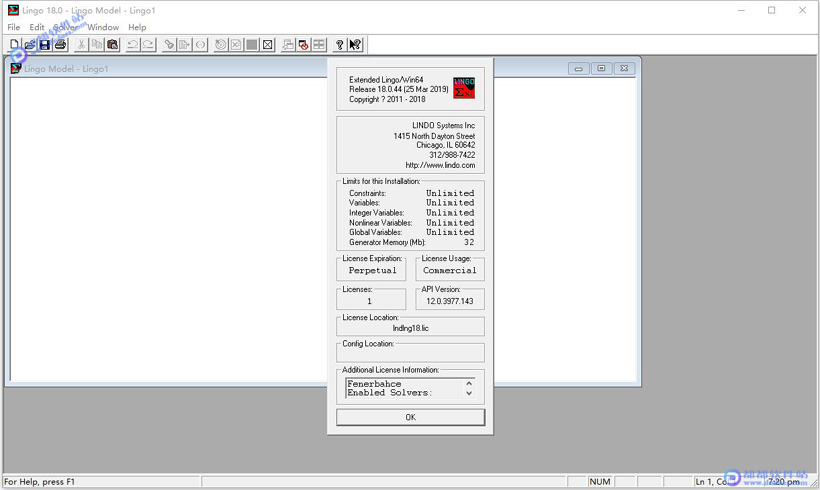Send window to back using the toolbar icon
This screenshot has width=820, height=490.
coord(288,45)
